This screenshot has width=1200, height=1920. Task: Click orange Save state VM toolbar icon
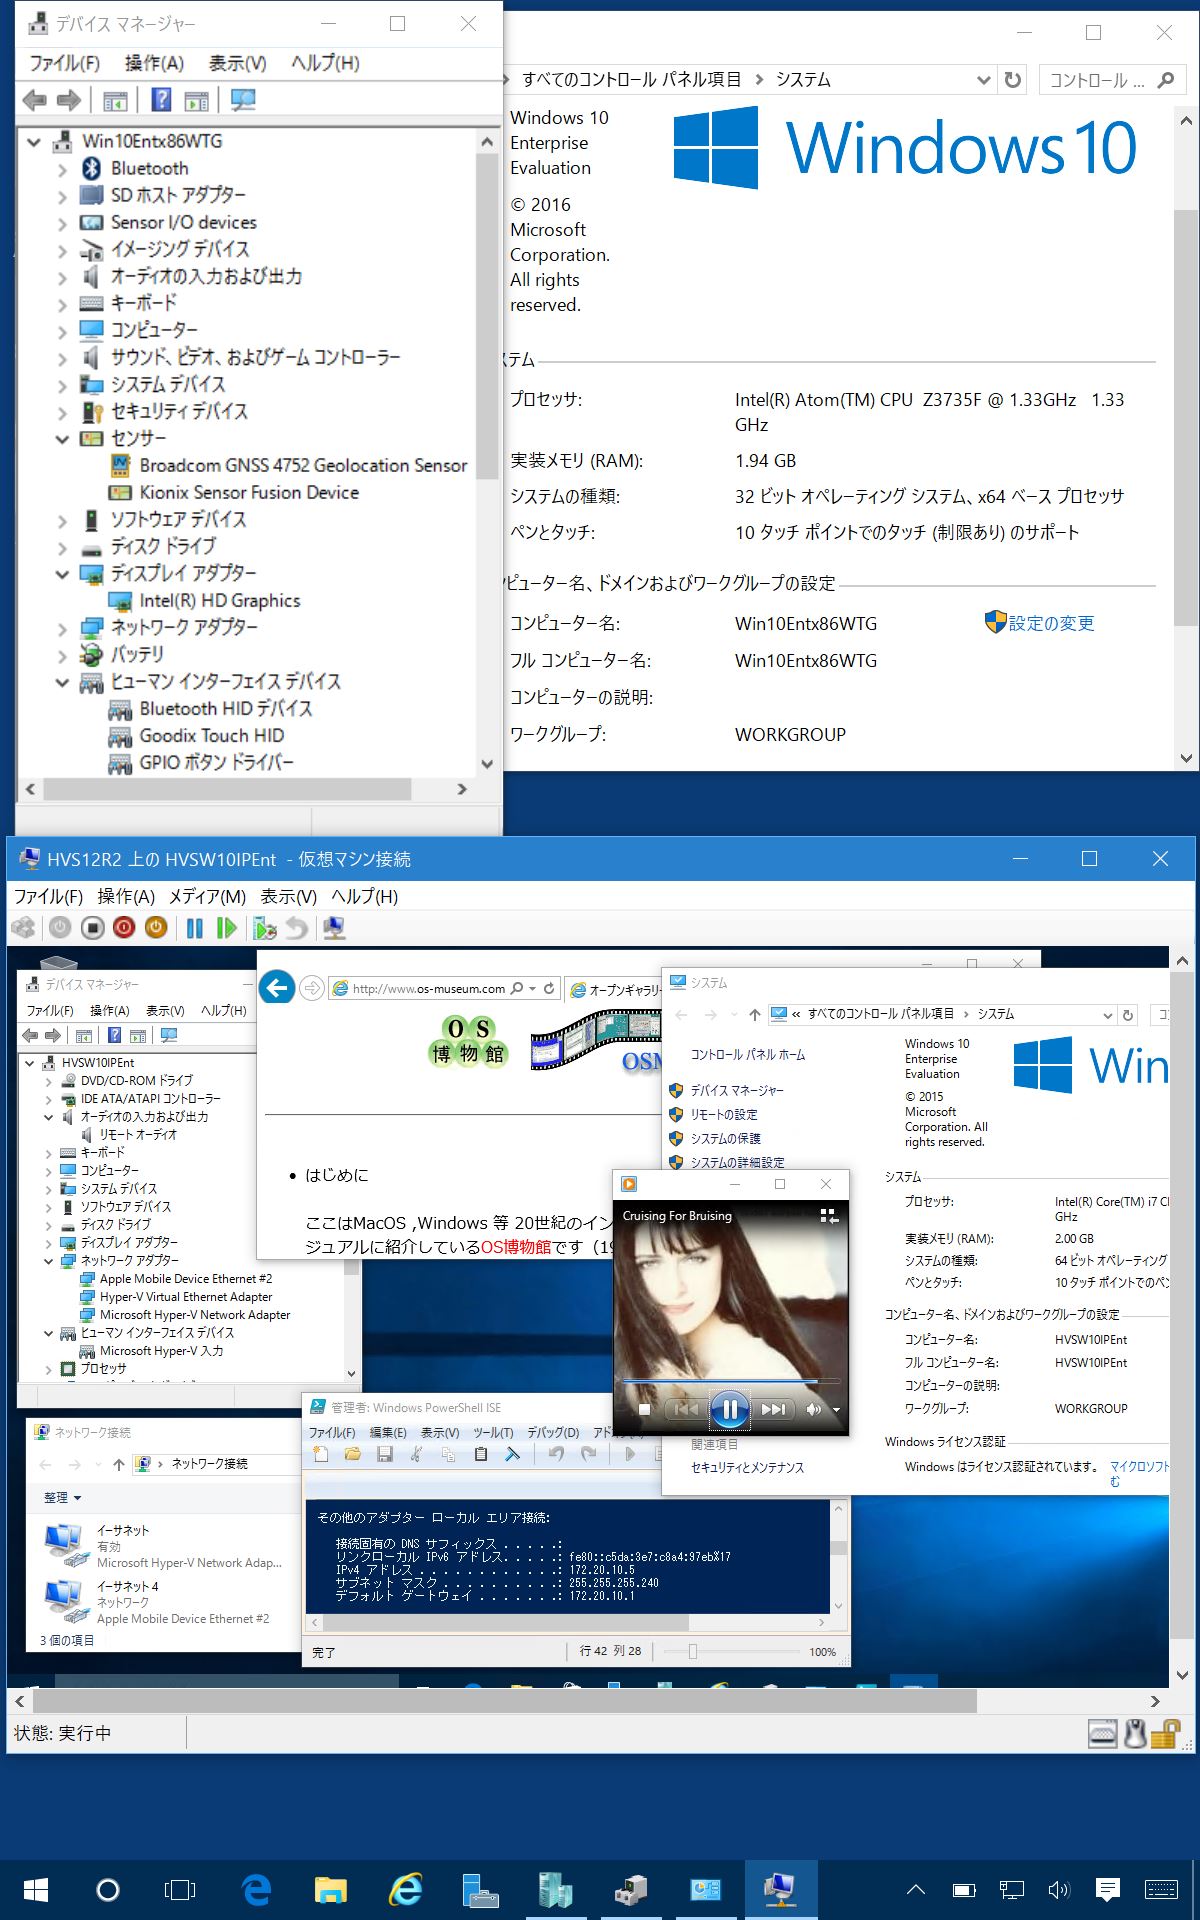(156, 928)
